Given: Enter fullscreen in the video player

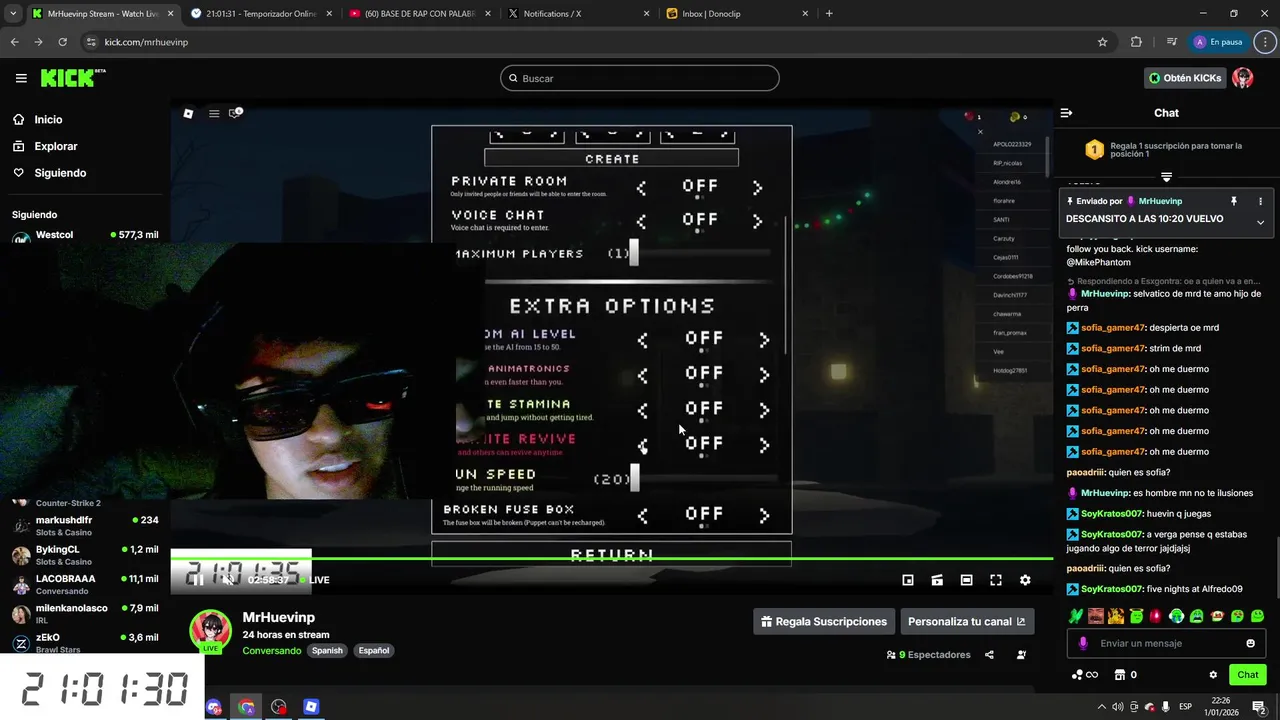Looking at the screenshot, I should tap(996, 580).
